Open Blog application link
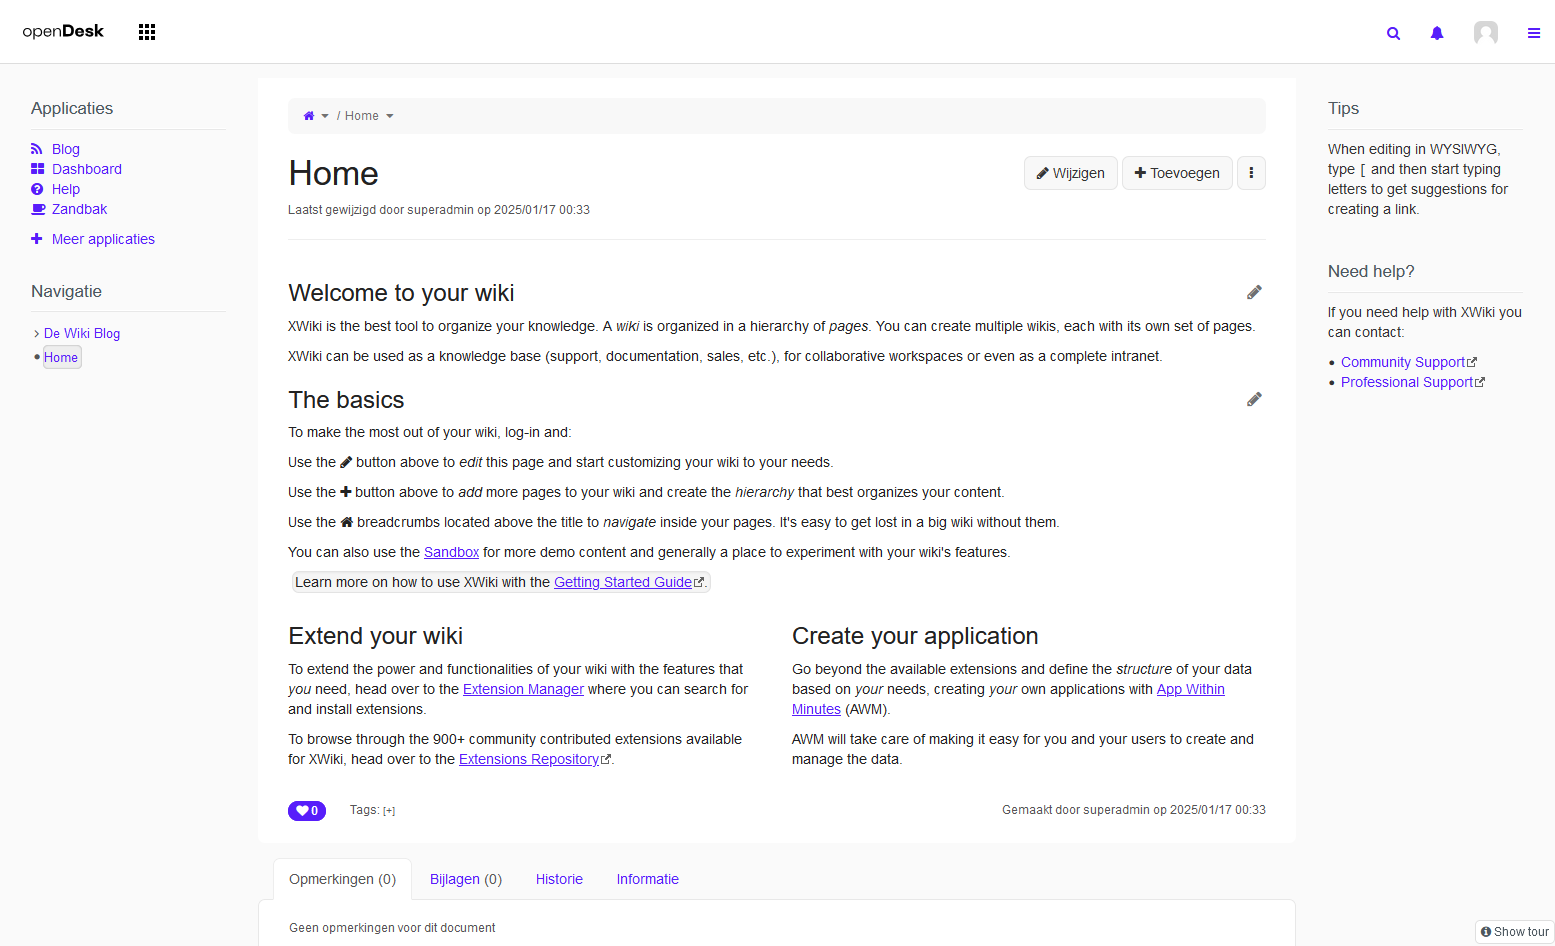Viewport: 1555px width, 946px height. point(66,149)
